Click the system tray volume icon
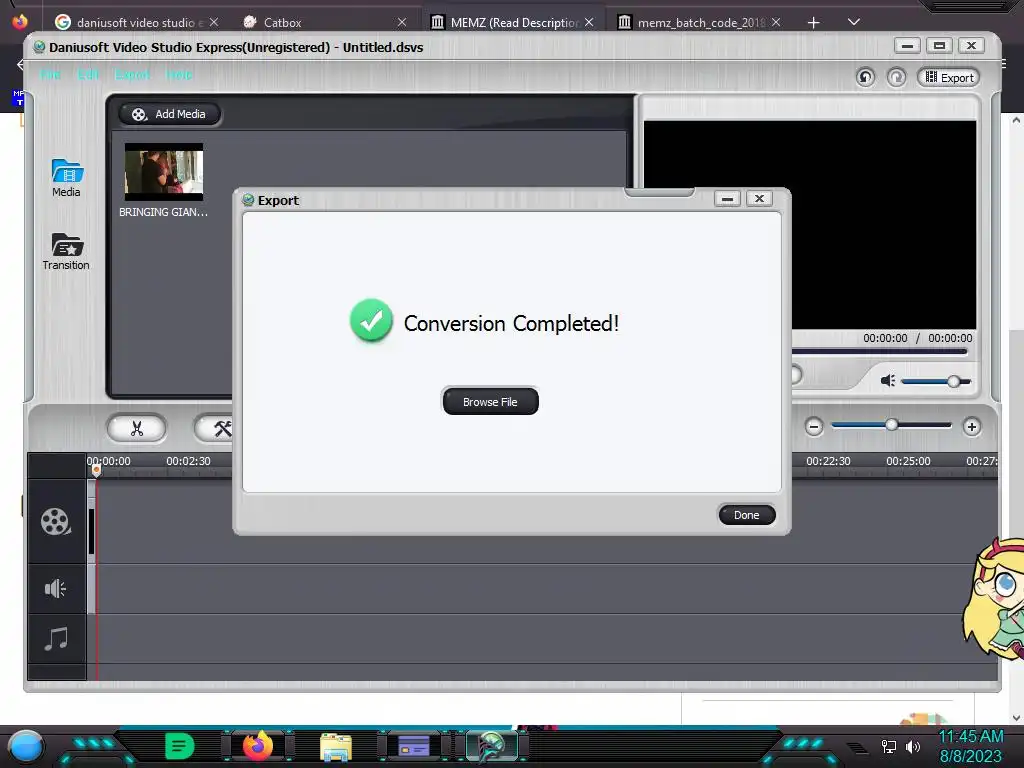Viewport: 1024px width, 768px height. (913, 746)
